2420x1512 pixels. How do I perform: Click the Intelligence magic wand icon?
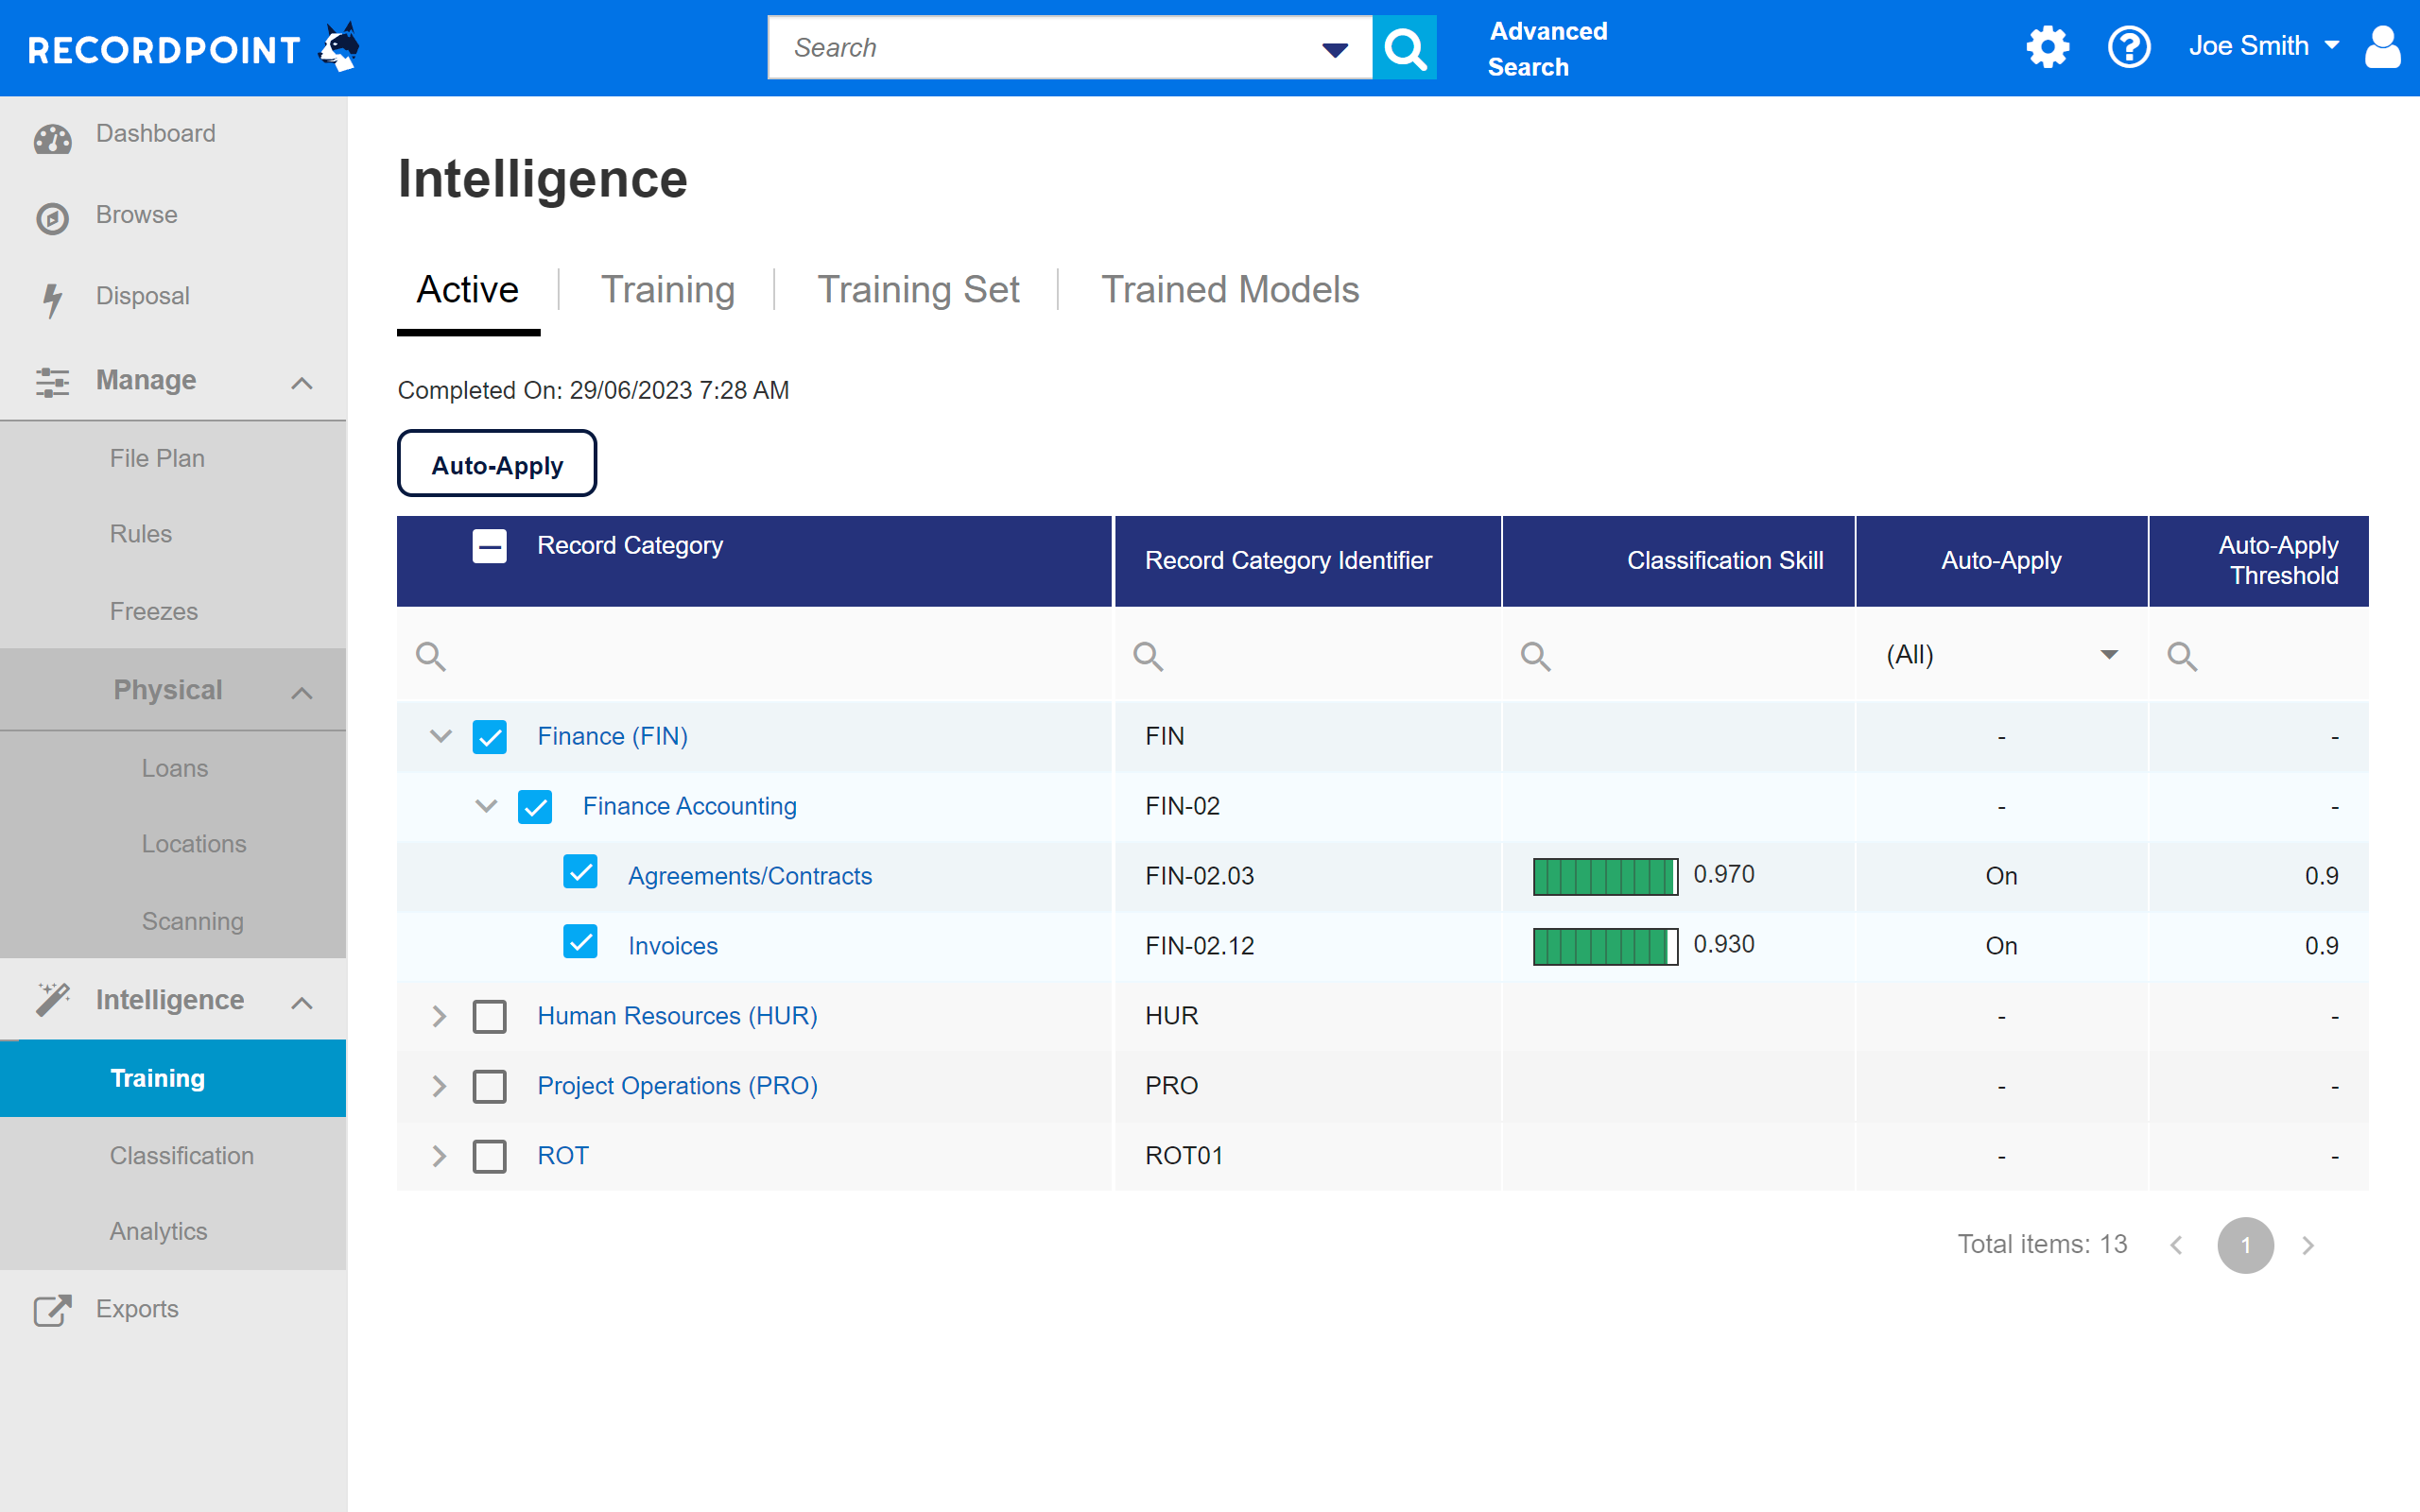[52, 999]
